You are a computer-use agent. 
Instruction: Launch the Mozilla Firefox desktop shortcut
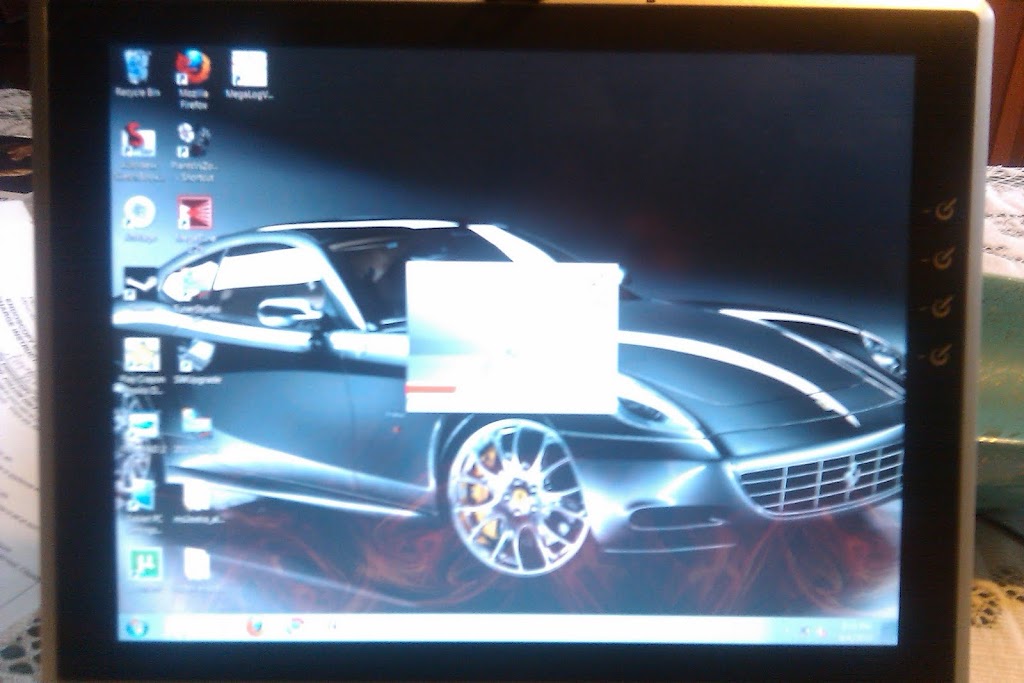click(x=193, y=78)
